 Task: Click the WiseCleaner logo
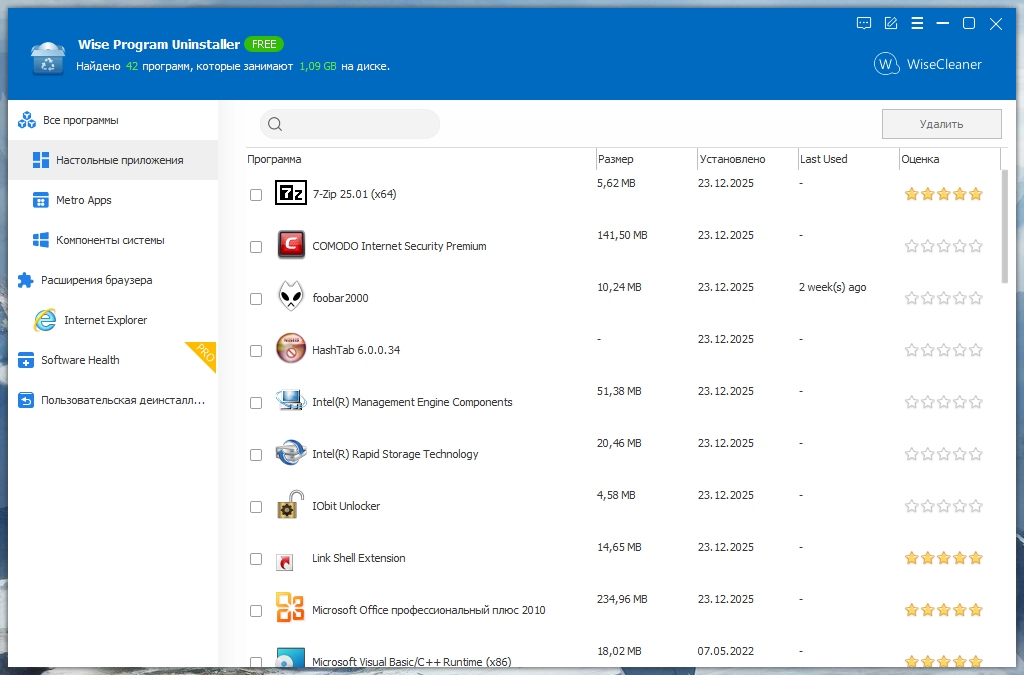928,64
